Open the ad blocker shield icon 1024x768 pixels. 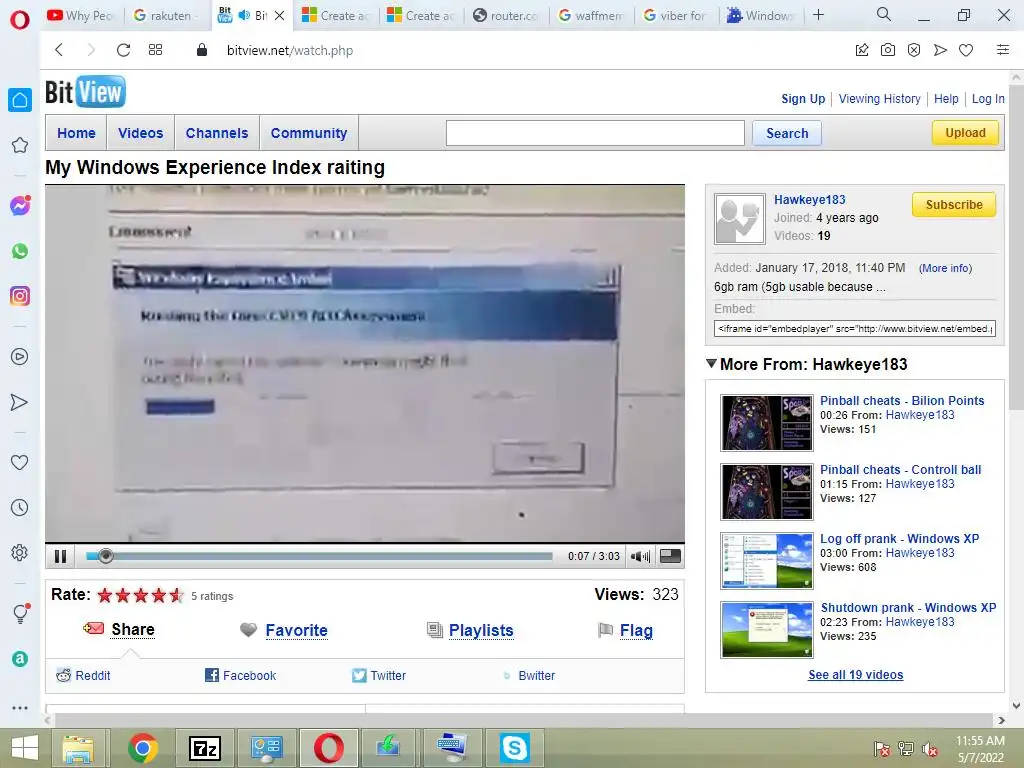click(x=914, y=50)
